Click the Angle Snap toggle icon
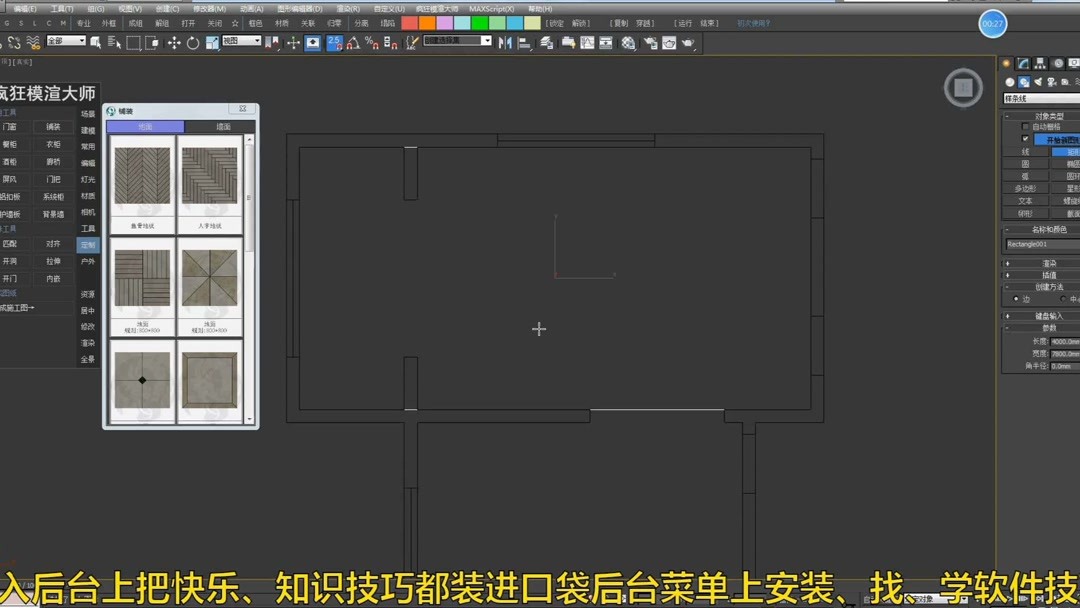The height and width of the screenshot is (608, 1080). [x=351, y=42]
